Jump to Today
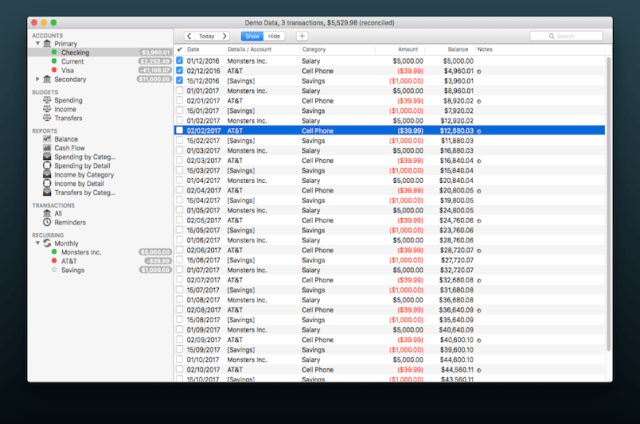 pos(207,36)
